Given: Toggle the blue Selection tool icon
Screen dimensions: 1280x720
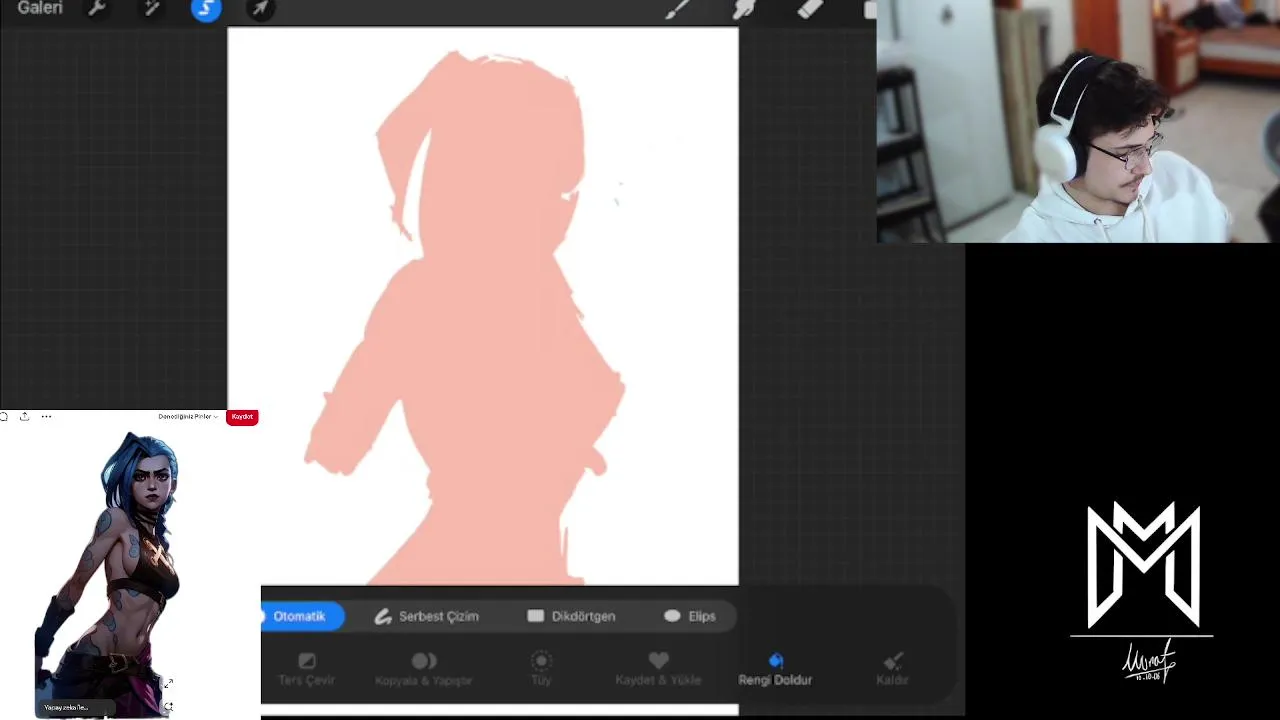Looking at the screenshot, I should coord(206,9).
